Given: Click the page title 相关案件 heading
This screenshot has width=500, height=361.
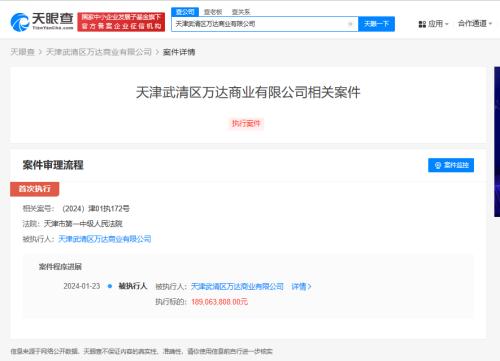Looking at the screenshot, I should 248,92.
